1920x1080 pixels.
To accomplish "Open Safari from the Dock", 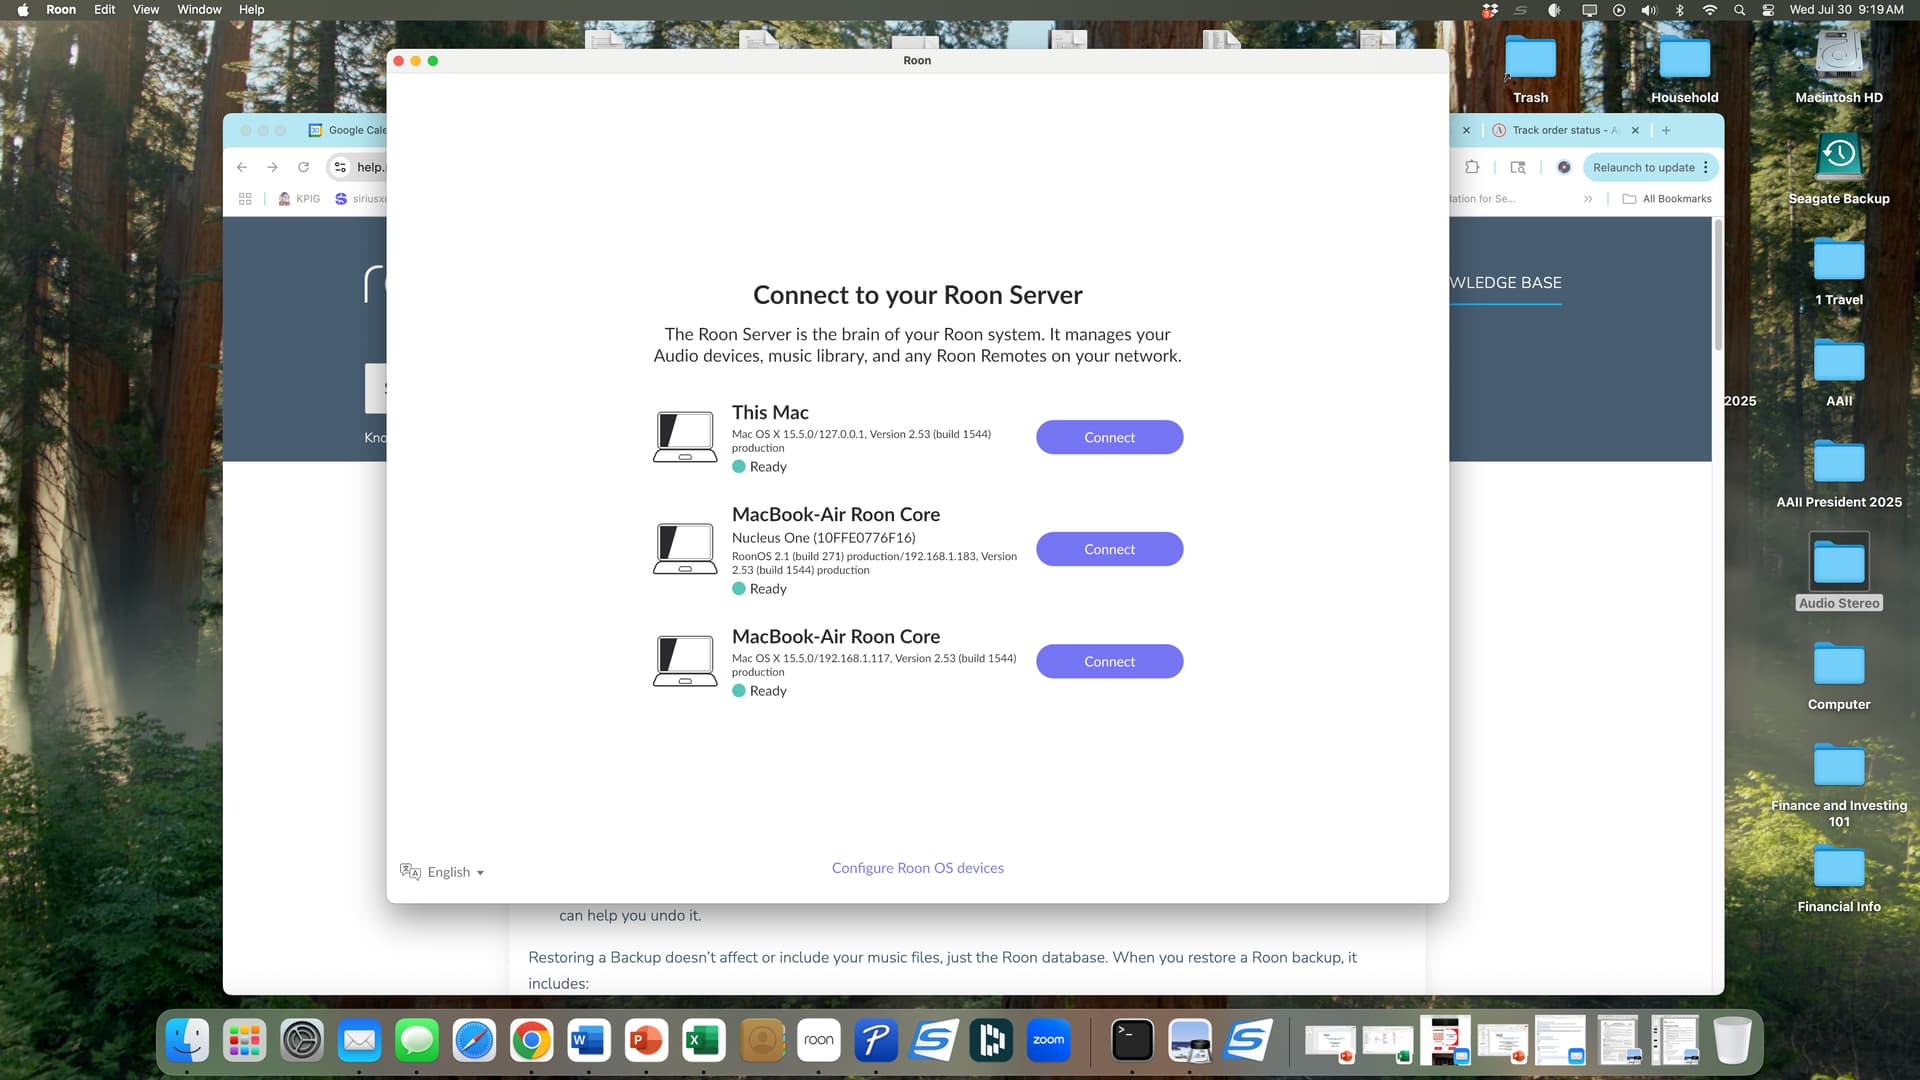I will (x=474, y=1041).
